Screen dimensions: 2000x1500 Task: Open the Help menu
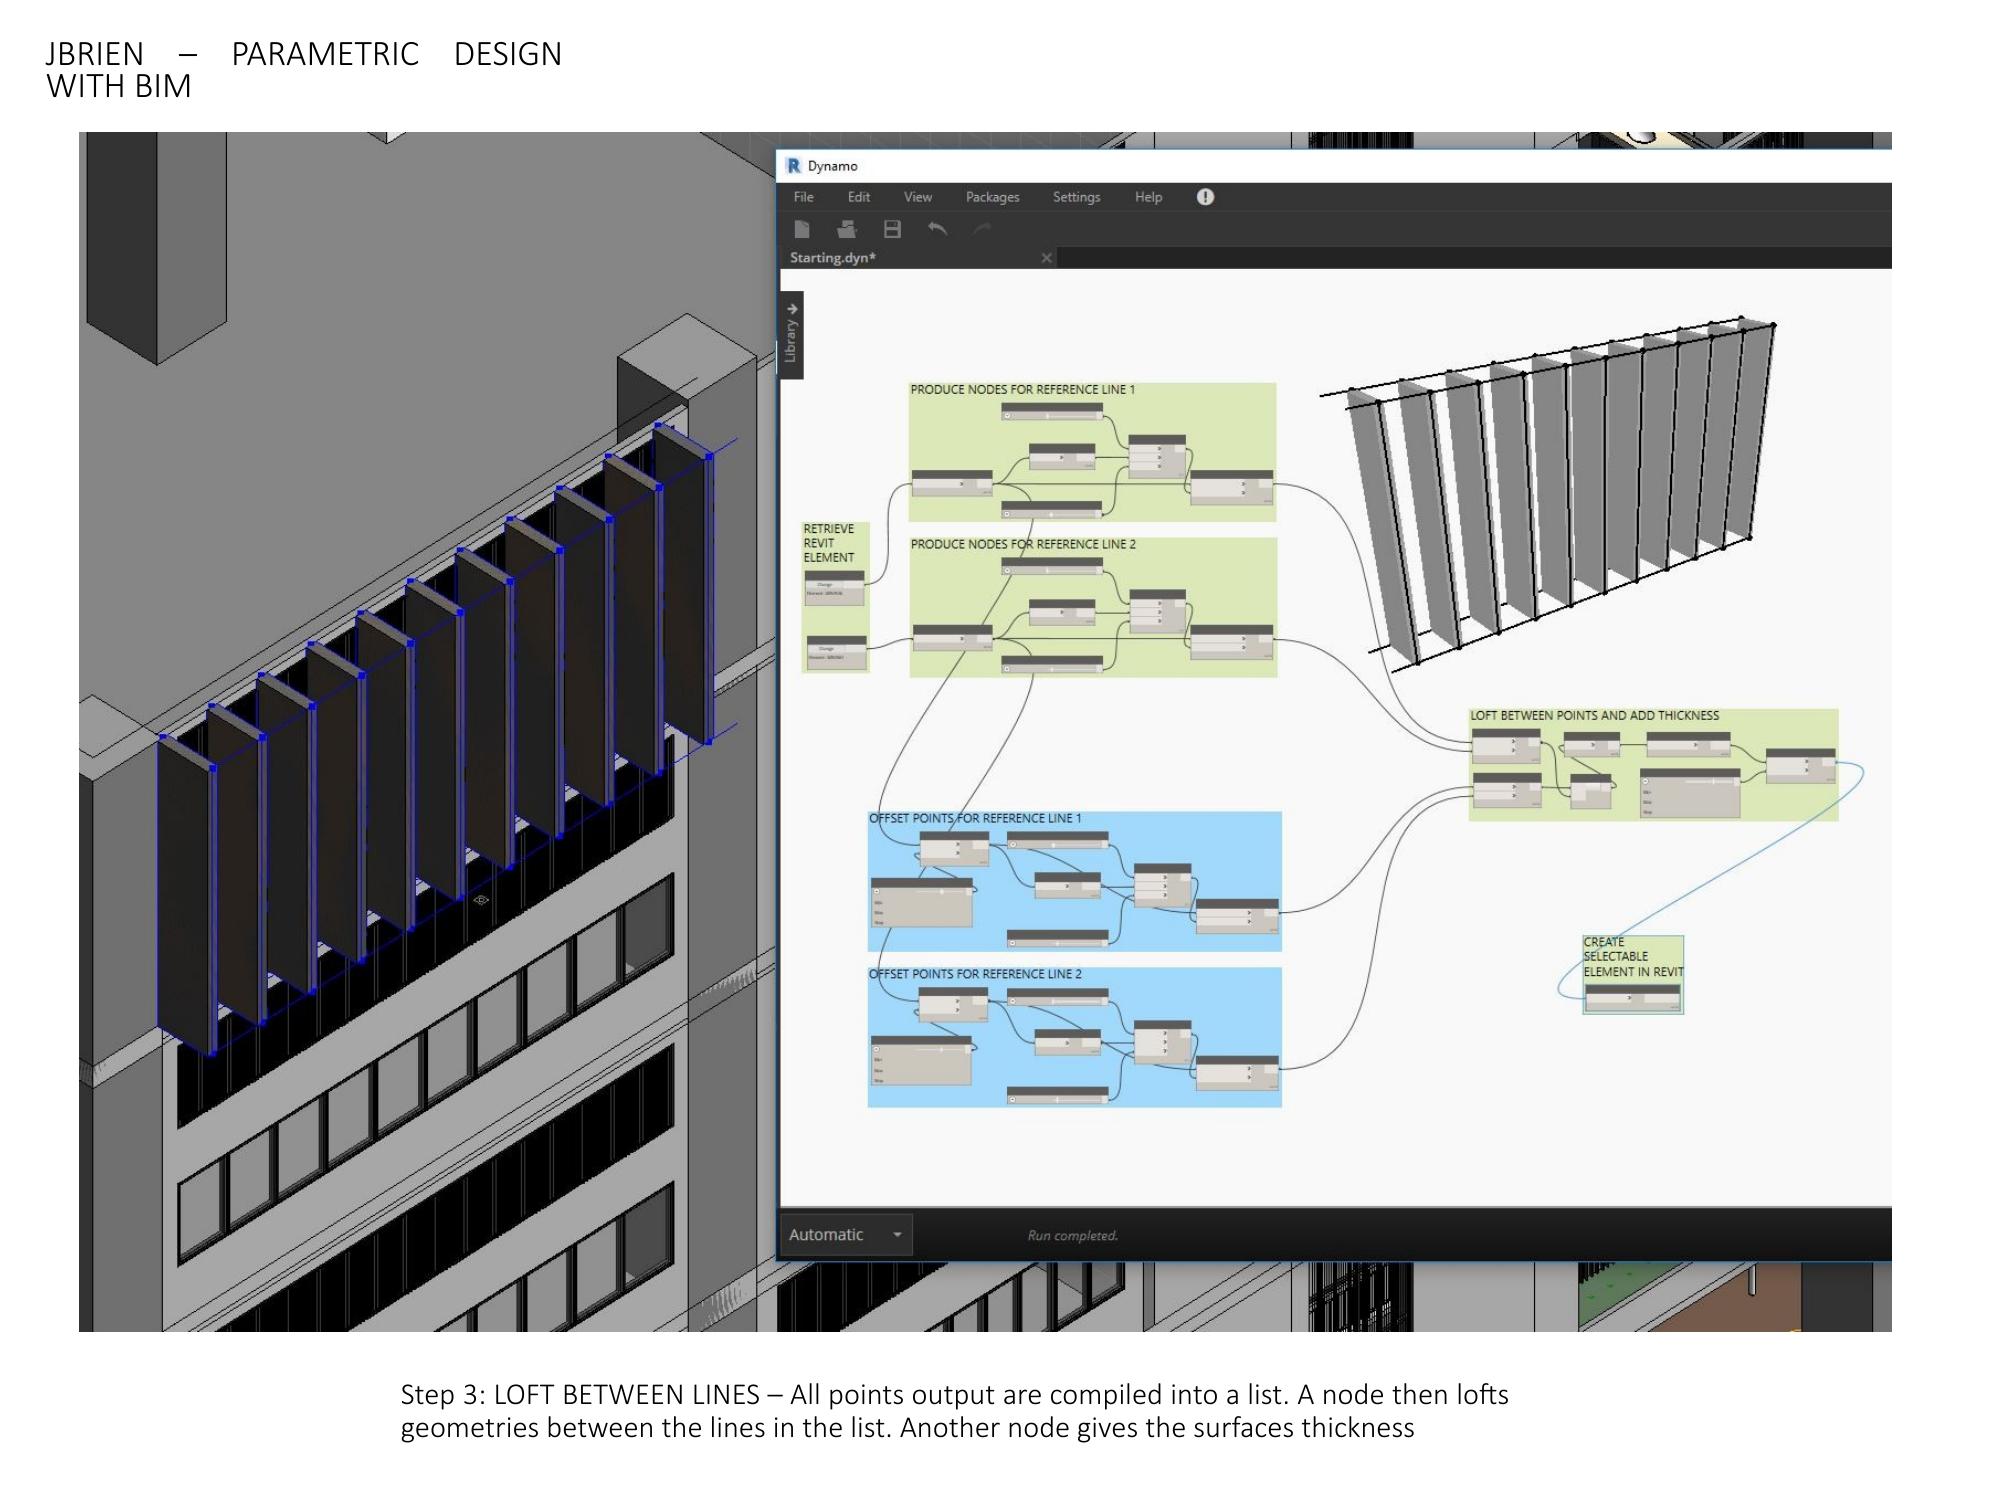tap(1148, 197)
